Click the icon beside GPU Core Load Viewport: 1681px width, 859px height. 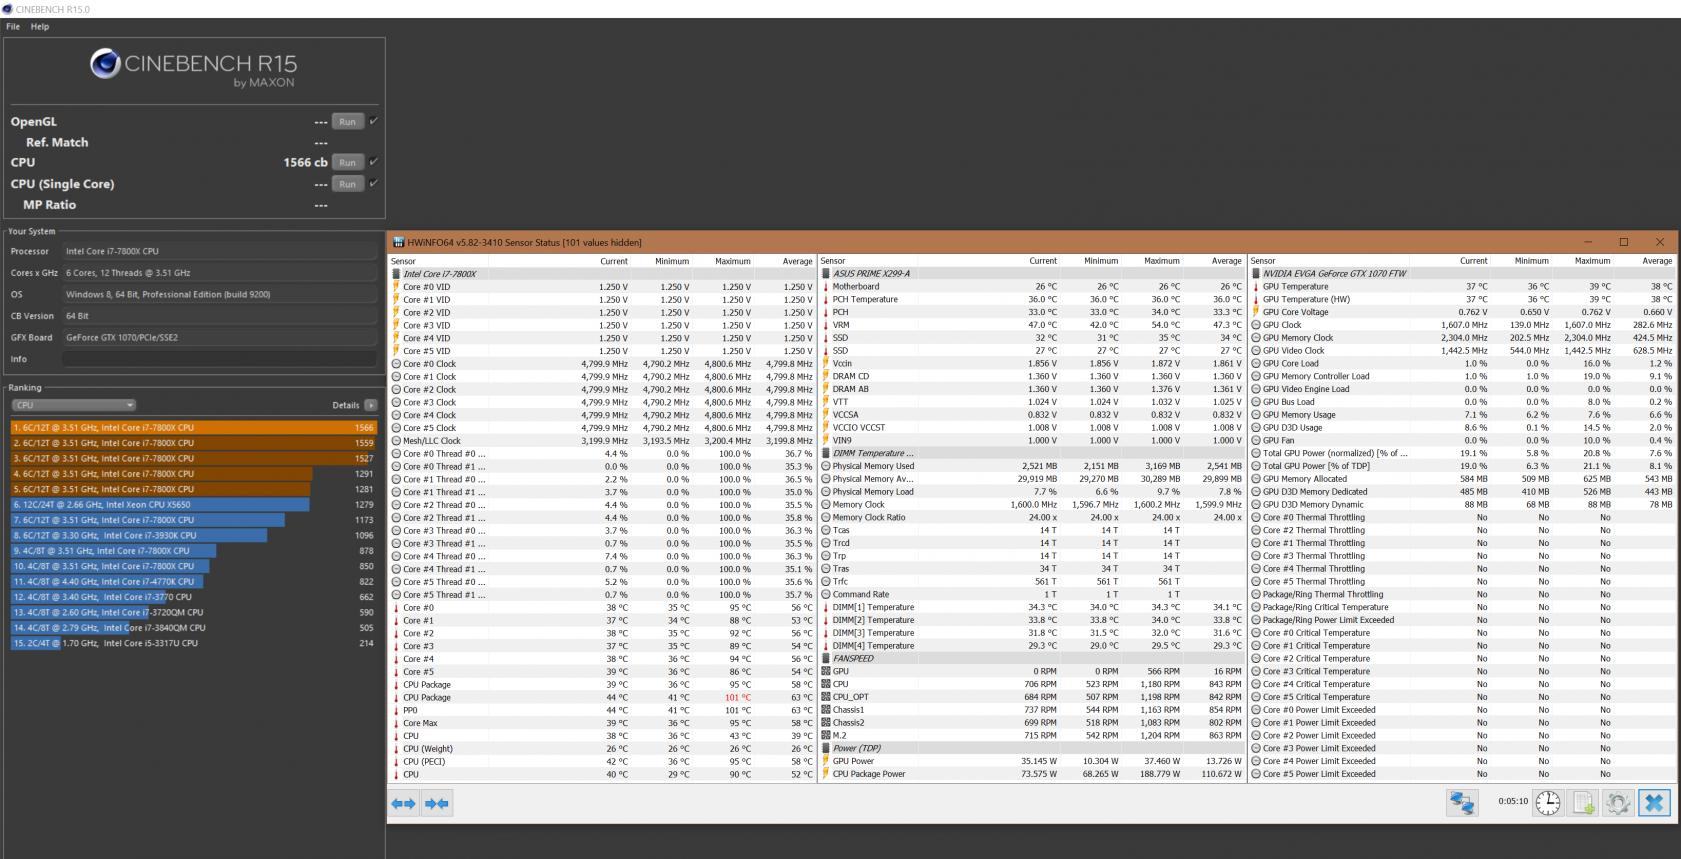pos(1256,364)
